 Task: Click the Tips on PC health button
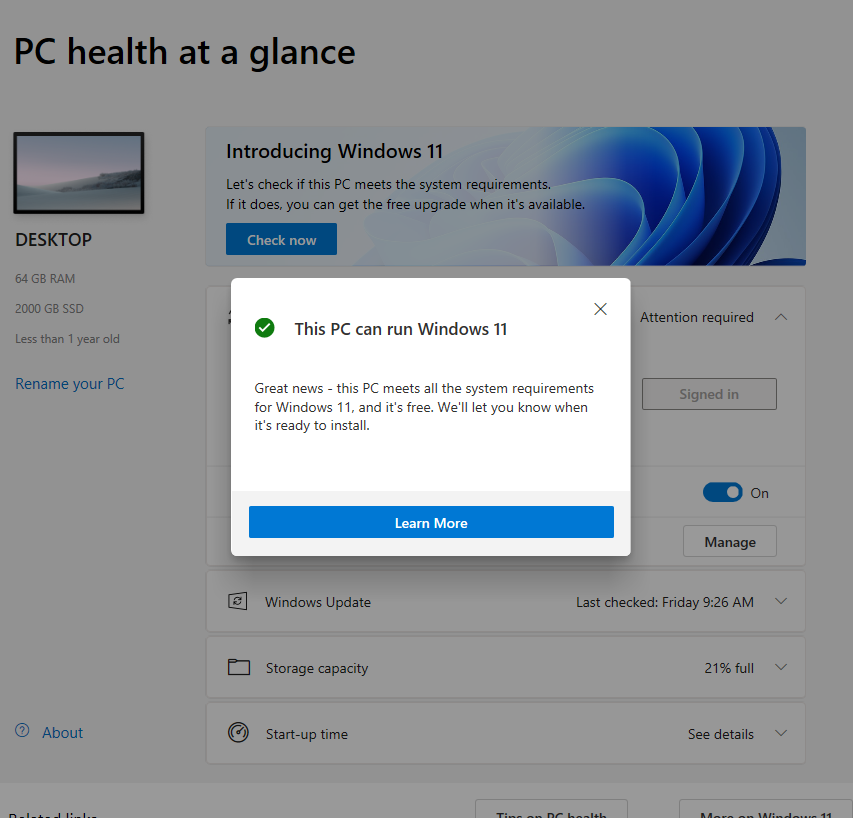[551, 809]
